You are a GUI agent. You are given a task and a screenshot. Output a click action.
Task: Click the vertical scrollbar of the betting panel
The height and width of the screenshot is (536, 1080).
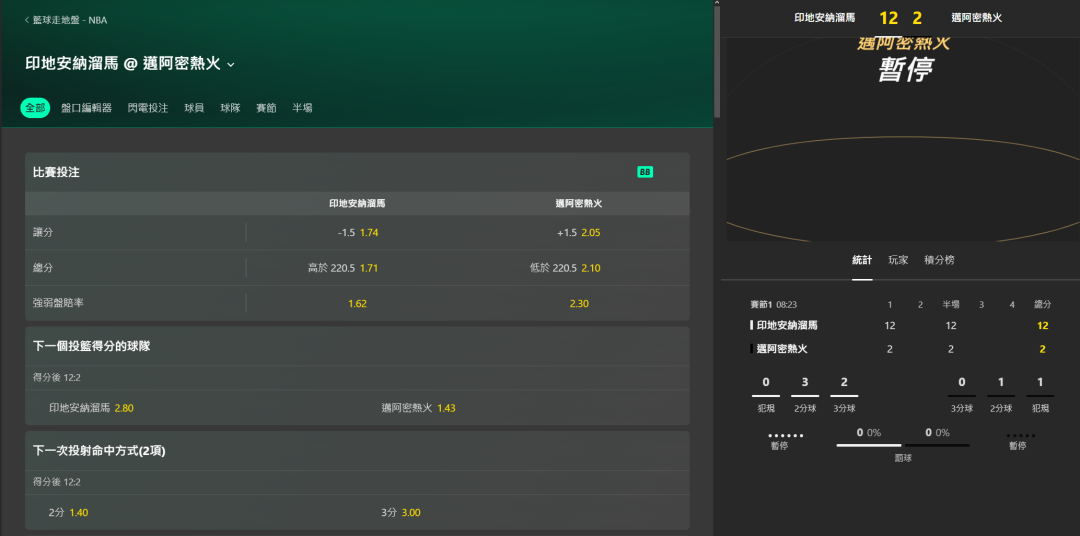tap(716, 60)
